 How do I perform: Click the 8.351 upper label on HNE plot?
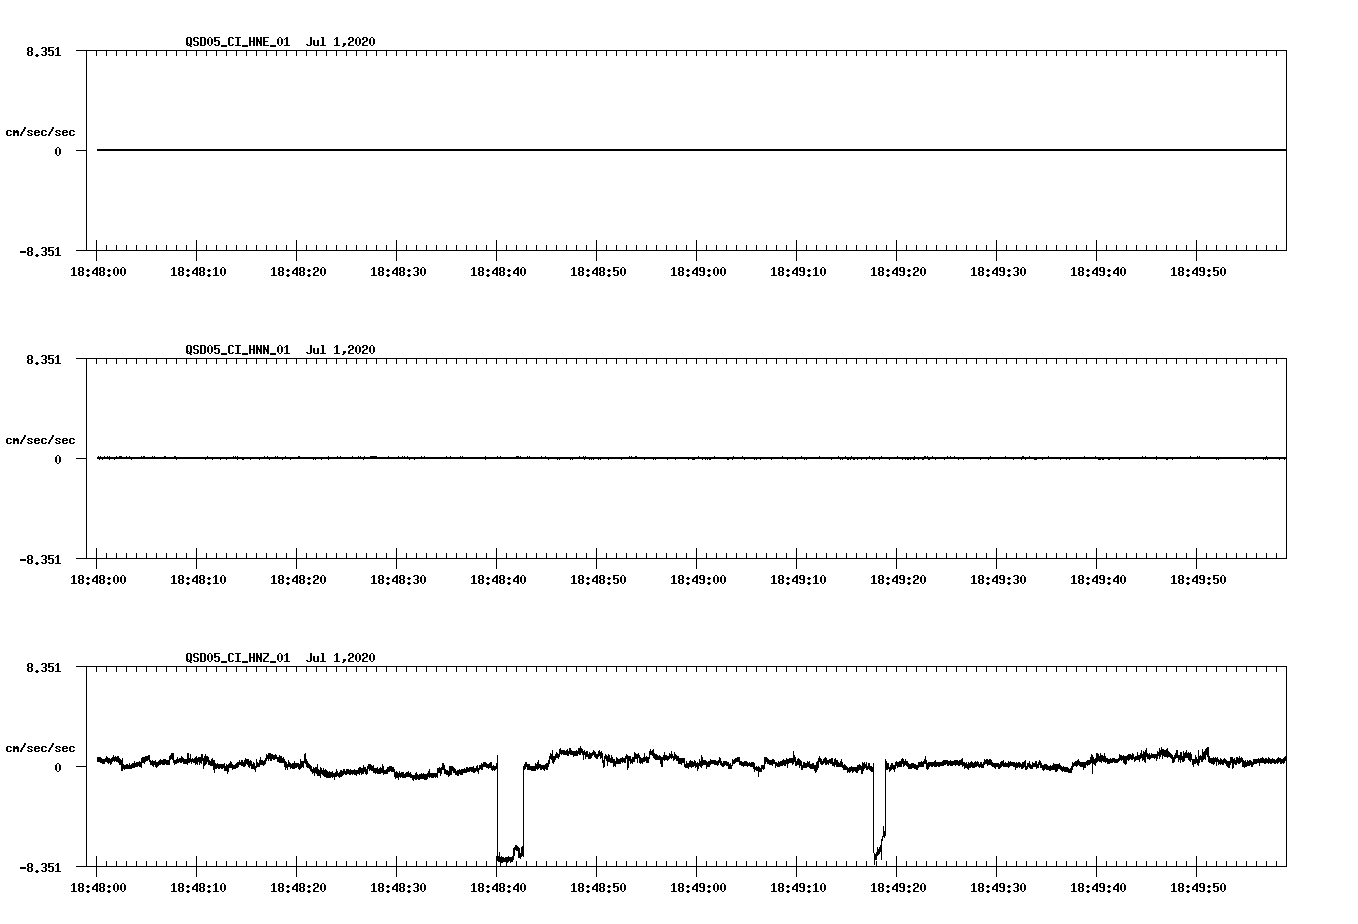(x=44, y=51)
